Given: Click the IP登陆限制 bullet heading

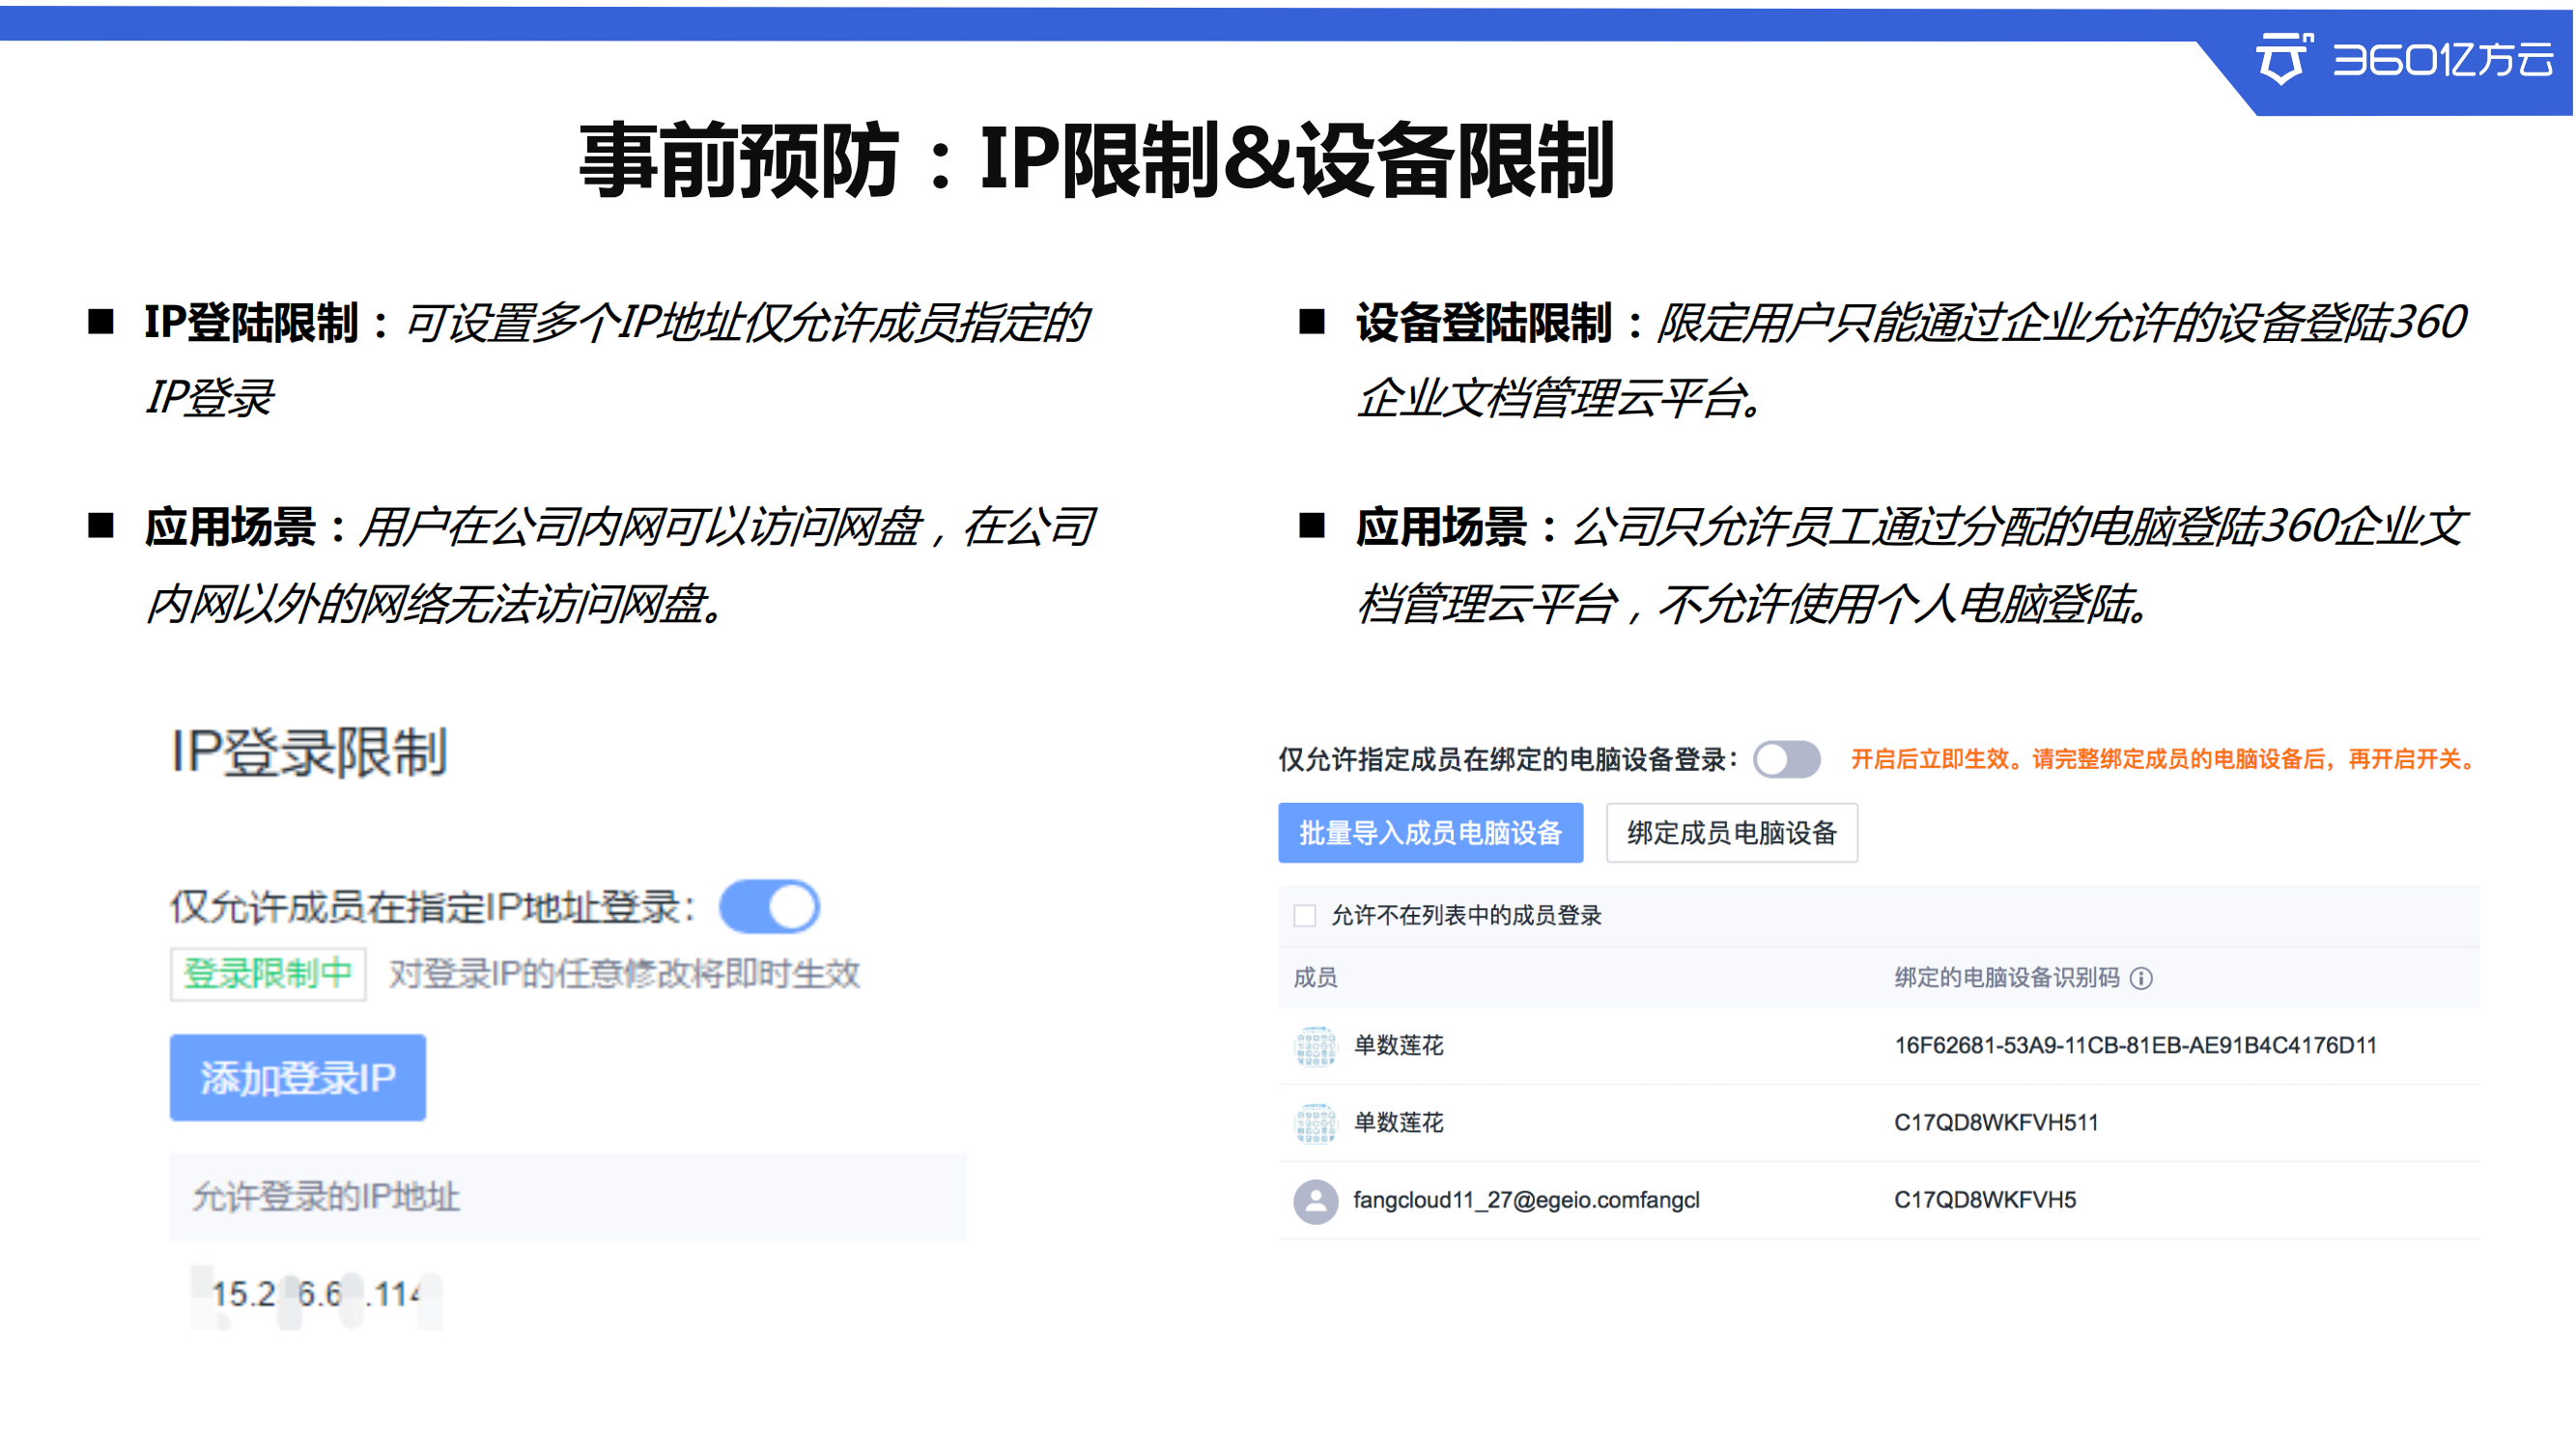Looking at the screenshot, I should tap(251, 322).
